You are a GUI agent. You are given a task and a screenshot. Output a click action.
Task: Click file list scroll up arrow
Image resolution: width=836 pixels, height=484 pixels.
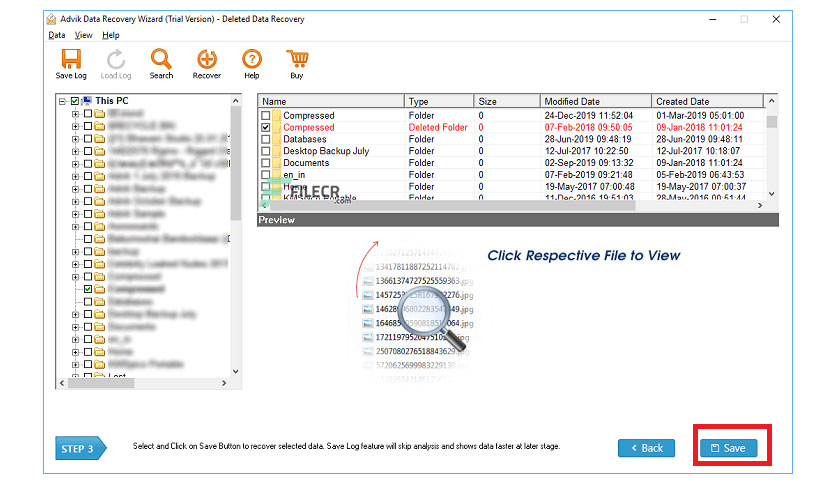[771, 101]
